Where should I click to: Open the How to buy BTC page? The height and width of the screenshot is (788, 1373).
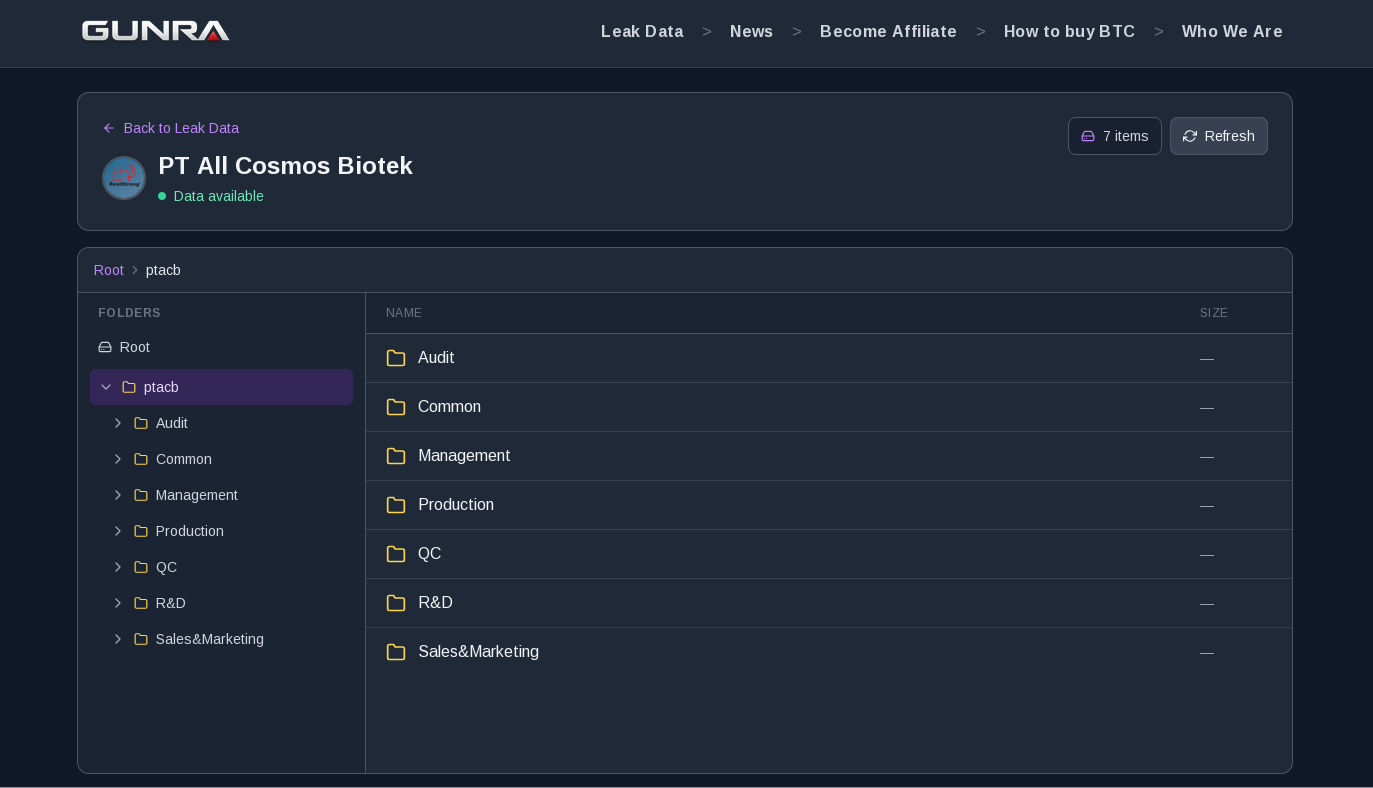click(1070, 31)
